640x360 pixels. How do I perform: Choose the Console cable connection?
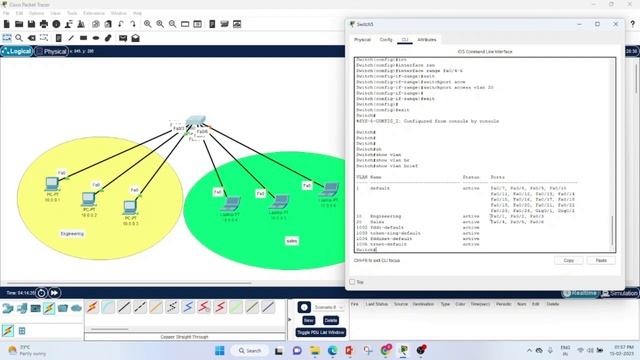point(108,307)
